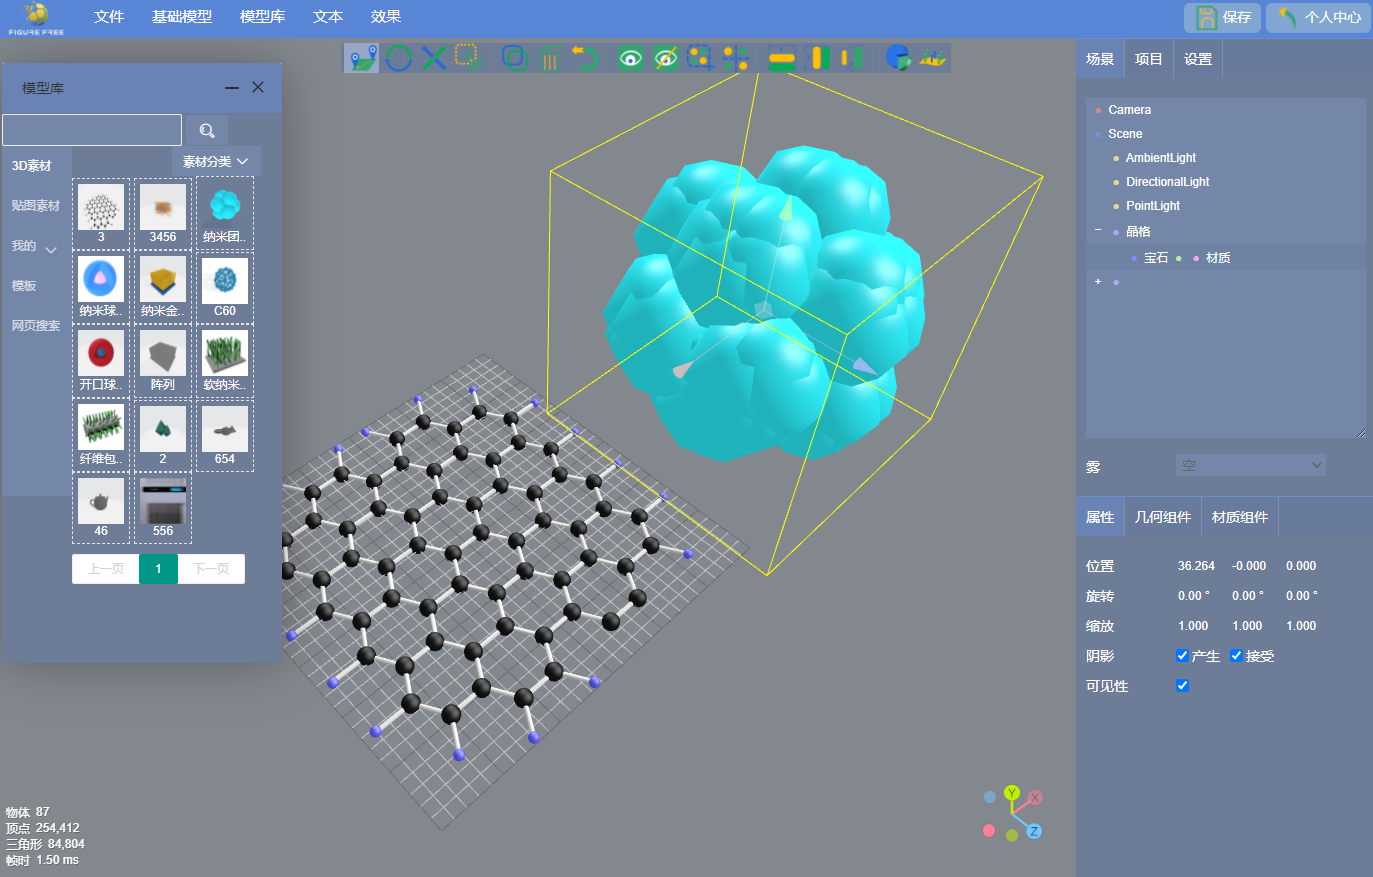Minimize the 模型库 panel
The width and height of the screenshot is (1373, 877).
[x=232, y=88]
